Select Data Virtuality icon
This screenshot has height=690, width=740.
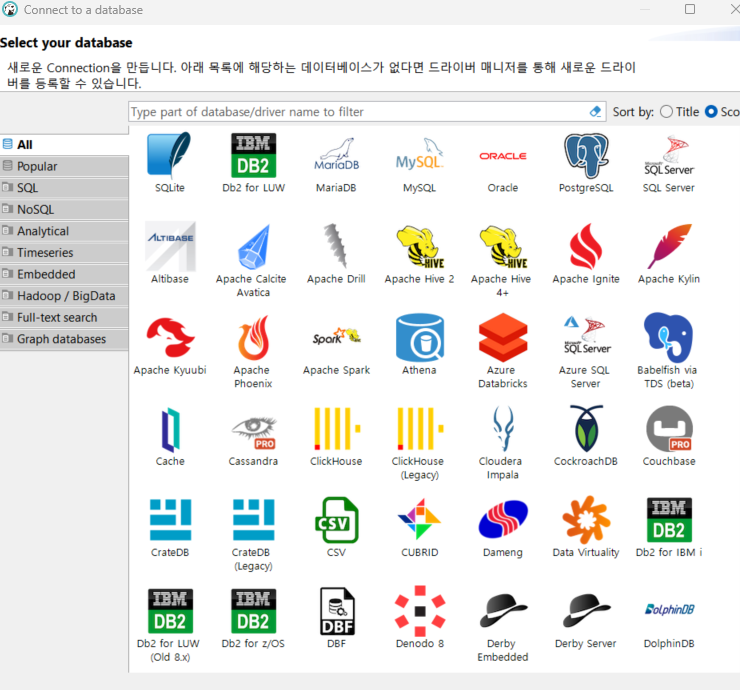tap(586, 520)
